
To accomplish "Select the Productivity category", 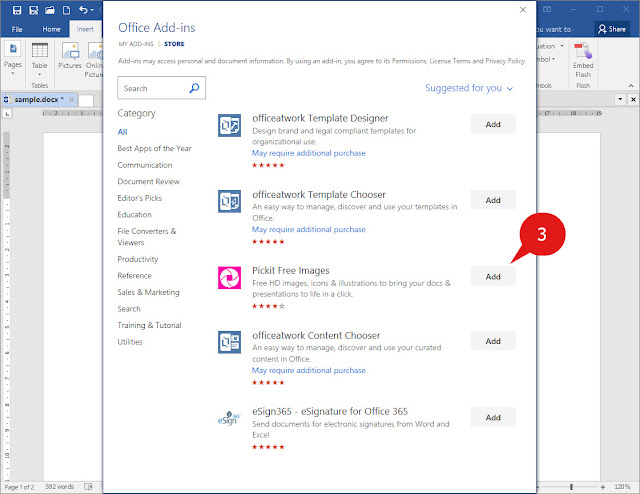I will click(138, 259).
